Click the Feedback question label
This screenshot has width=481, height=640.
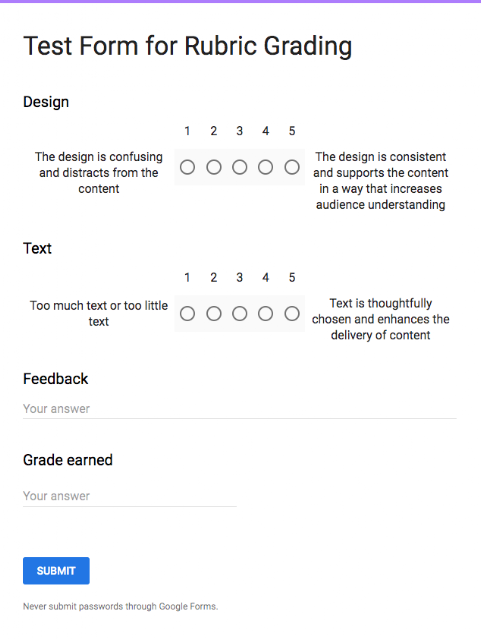[56, 379]
